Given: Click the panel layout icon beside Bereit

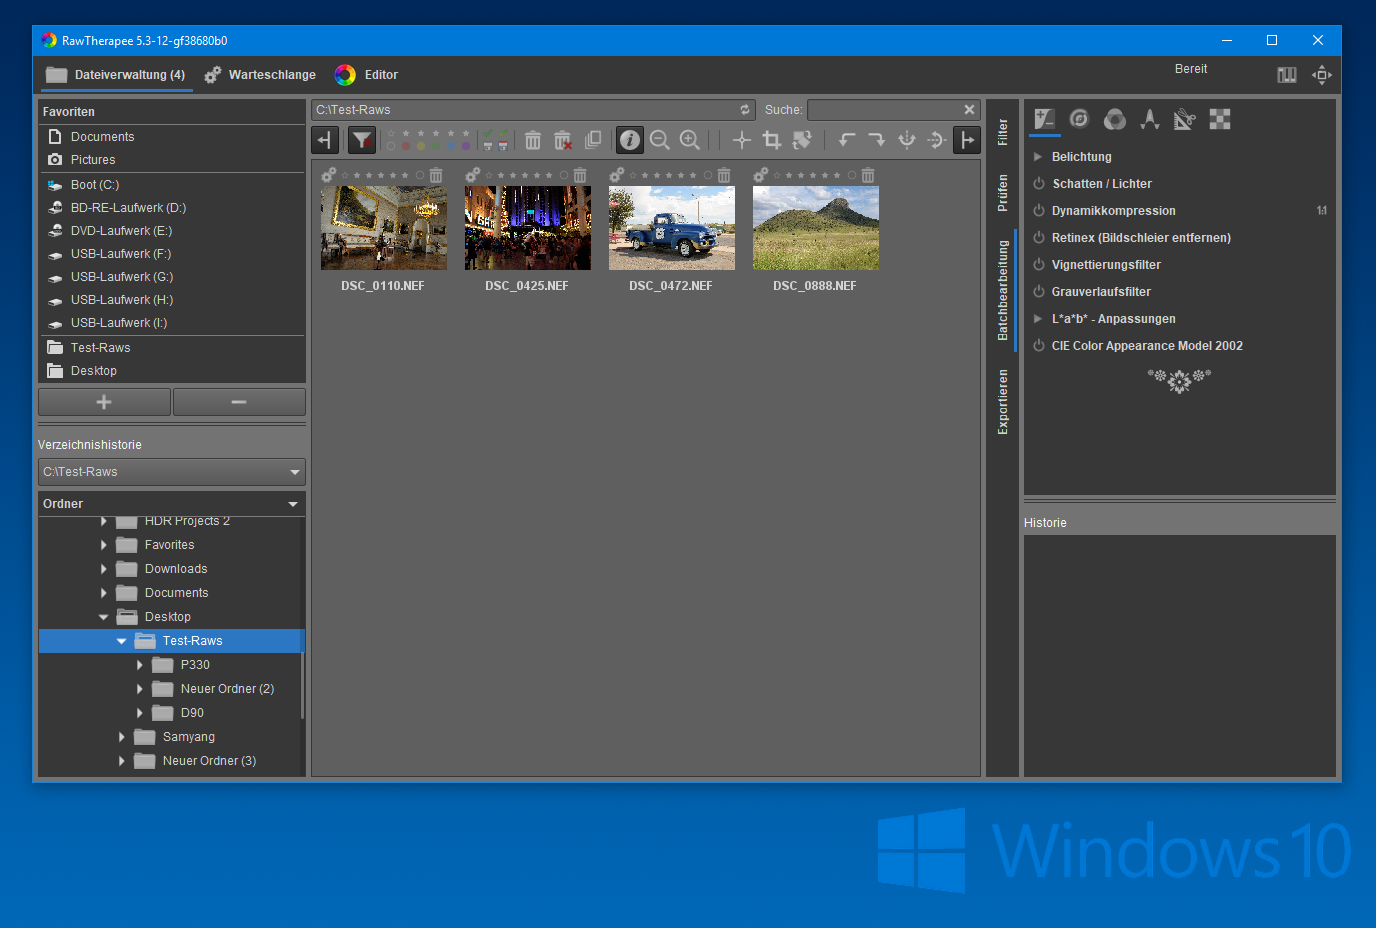Looking at the screenshot, I should point(1287,75).
